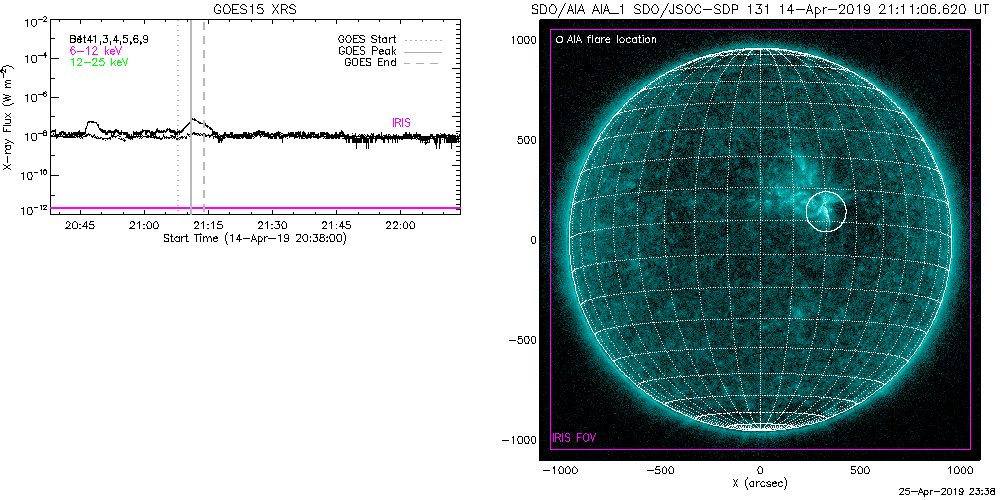Click the SDO/AIA image title
The height and width of the screenshot is (500, 1000).
click(x=758, y=10)
